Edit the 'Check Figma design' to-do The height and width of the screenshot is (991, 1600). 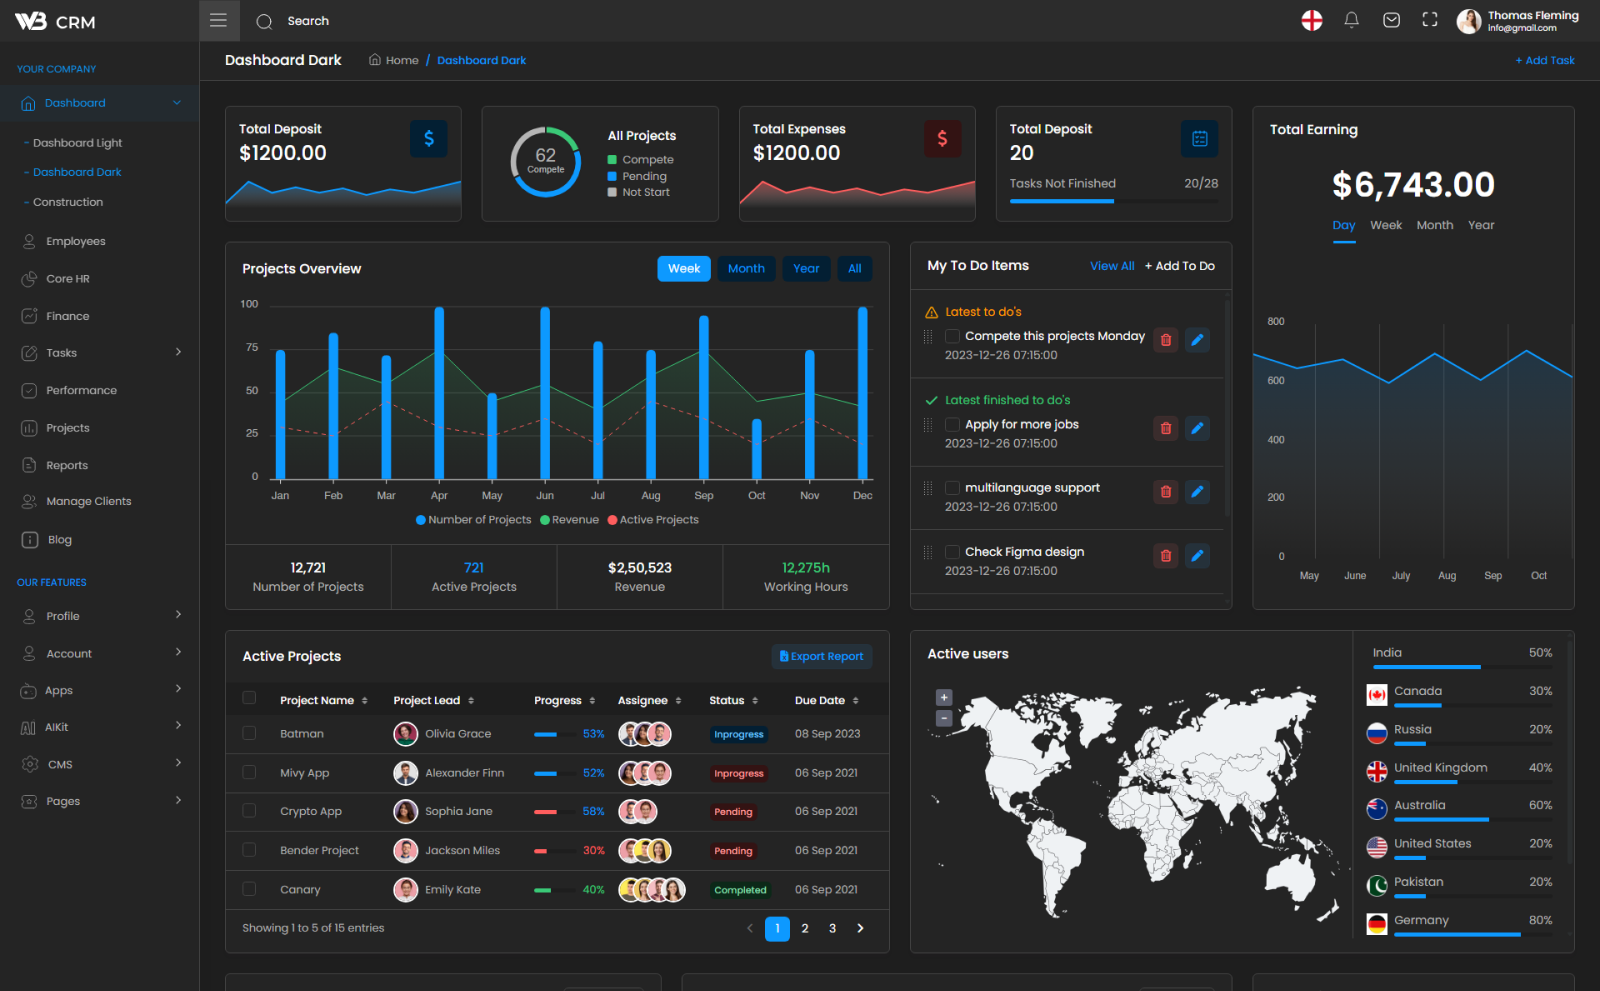(x=1197, y=555)
